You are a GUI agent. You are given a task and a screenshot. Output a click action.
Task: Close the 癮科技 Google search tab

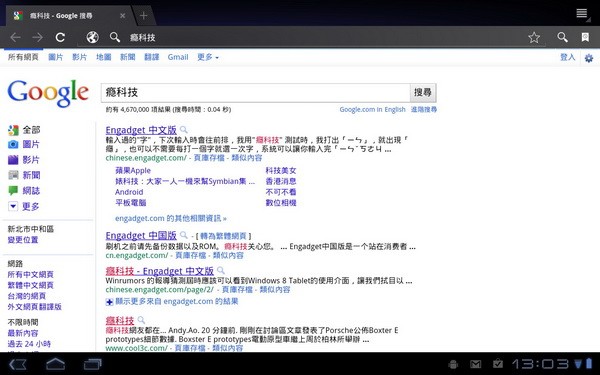[122, 16]
